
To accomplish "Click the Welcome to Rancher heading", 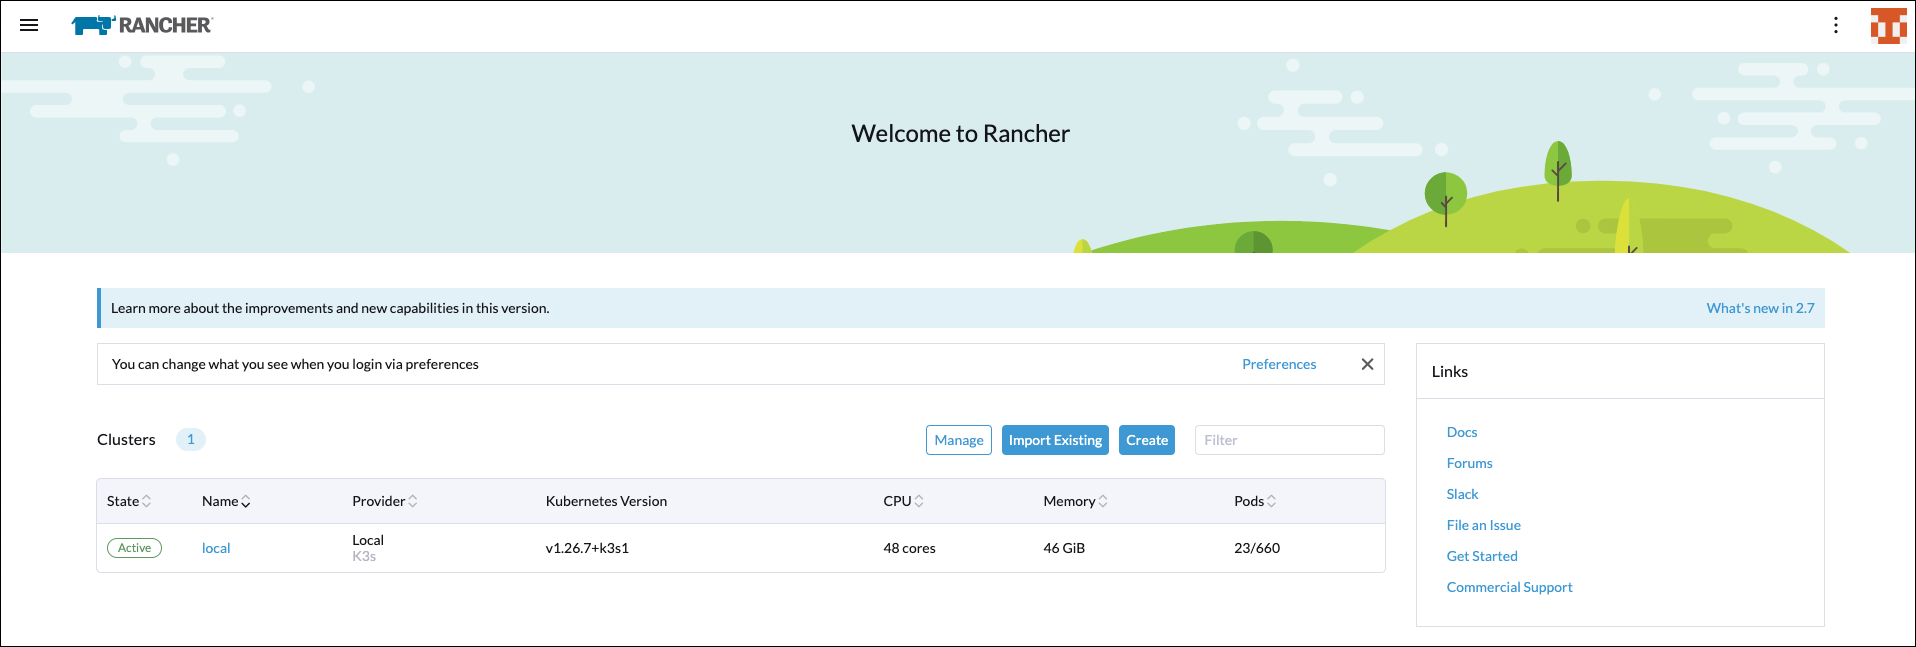I will click(960, 134).
